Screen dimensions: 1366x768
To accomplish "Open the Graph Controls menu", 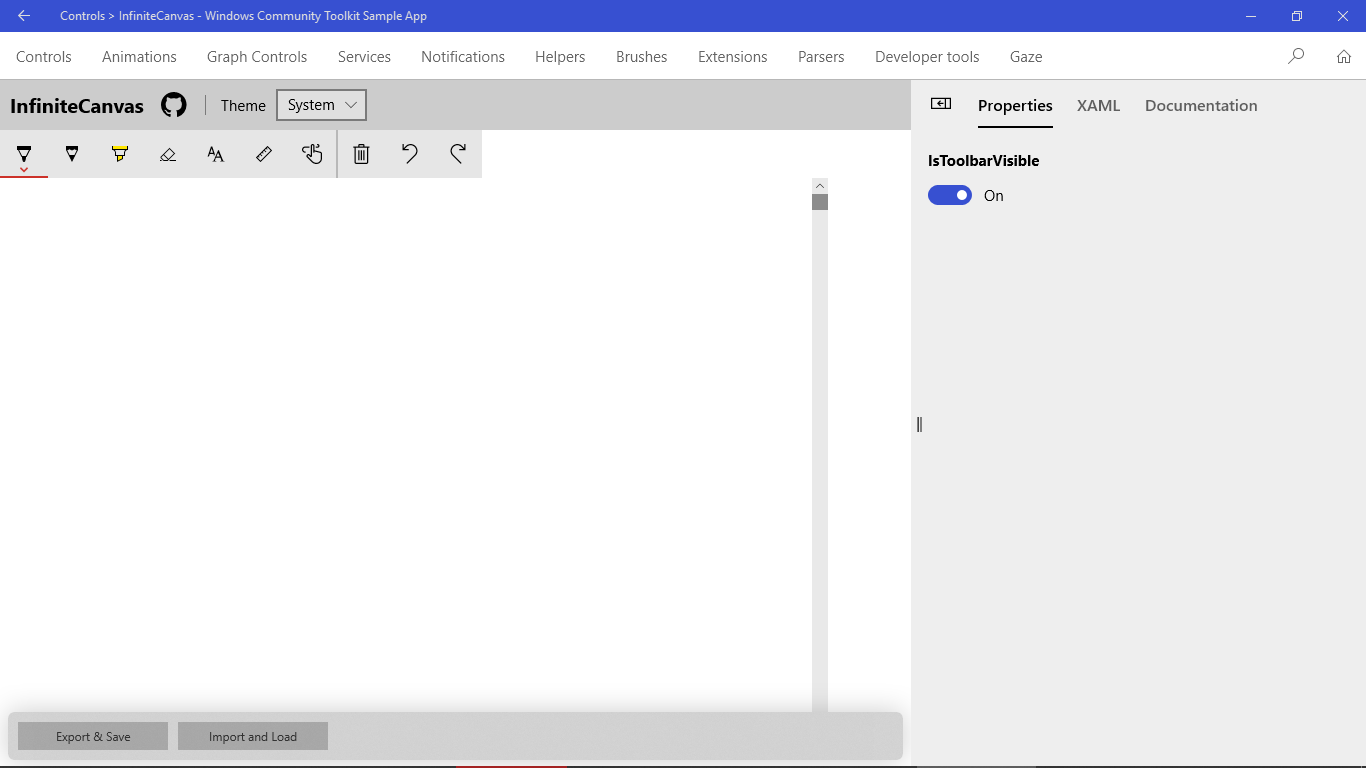I will (x=257, y=57).
